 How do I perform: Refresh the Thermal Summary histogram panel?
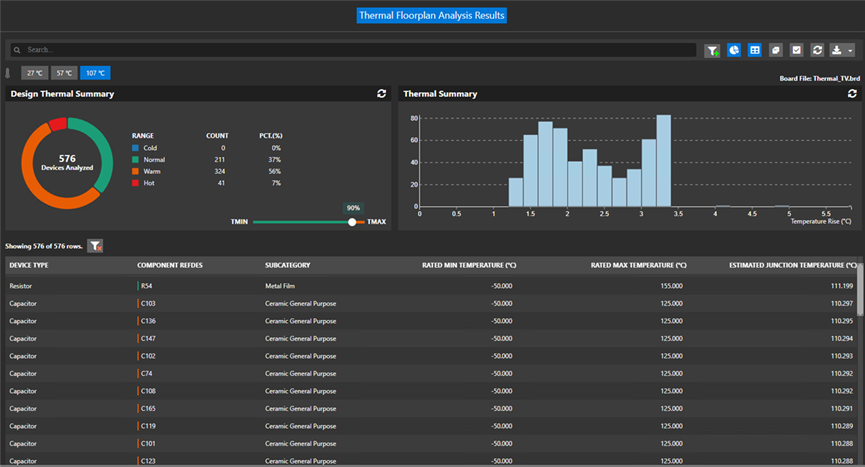point(851,94)
